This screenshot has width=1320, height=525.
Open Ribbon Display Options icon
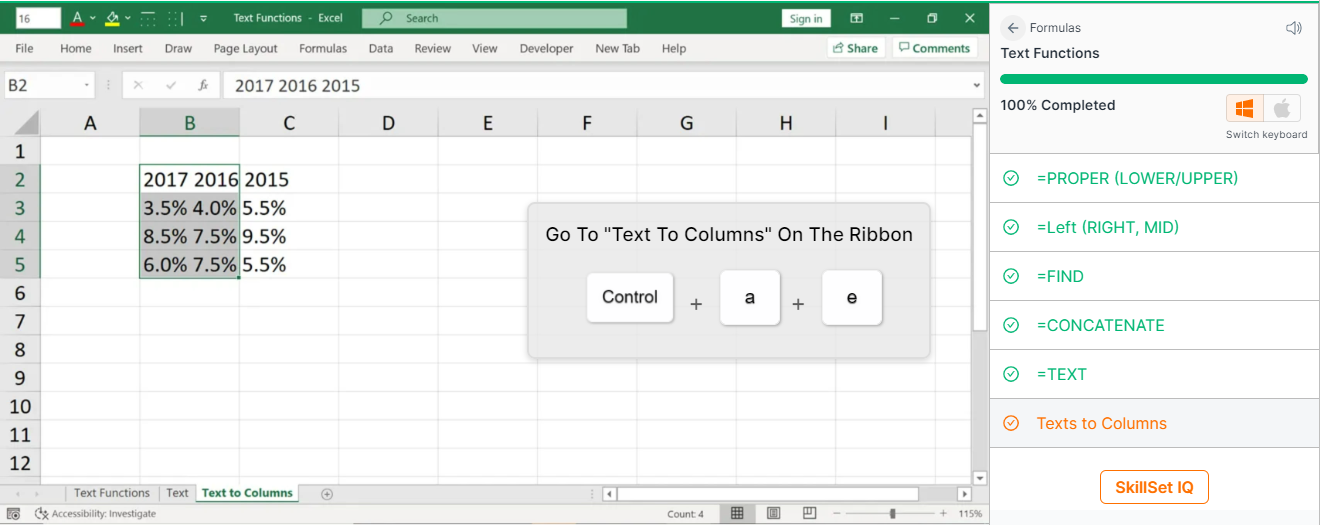[x=856, y=18]
